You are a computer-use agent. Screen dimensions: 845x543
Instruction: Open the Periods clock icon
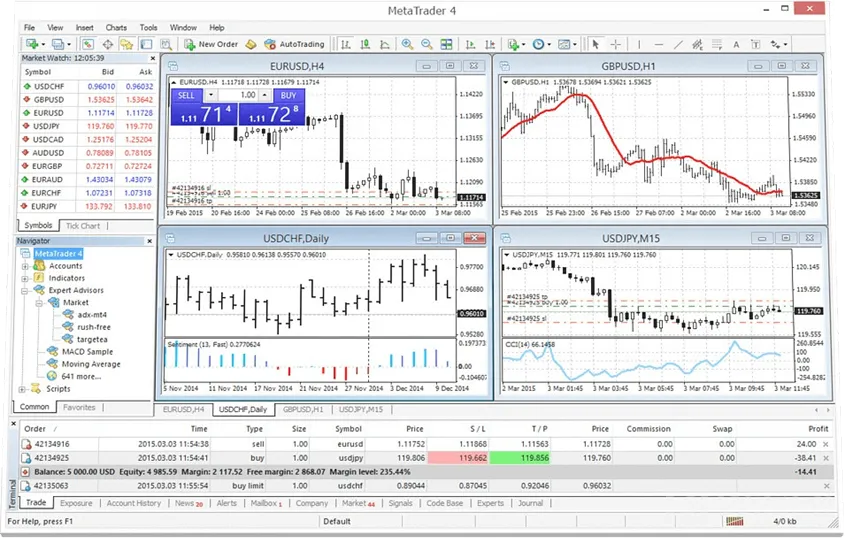(x=538, y=44)
